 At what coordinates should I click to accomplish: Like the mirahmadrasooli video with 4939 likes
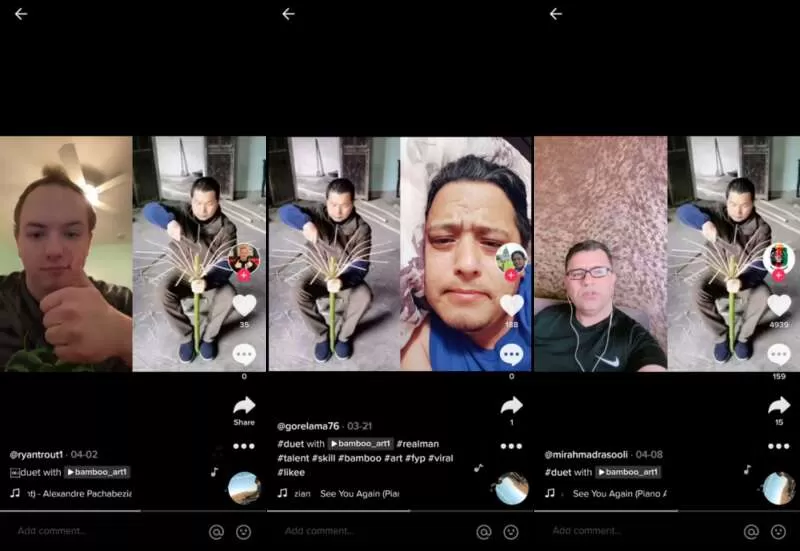click(779, 305)
